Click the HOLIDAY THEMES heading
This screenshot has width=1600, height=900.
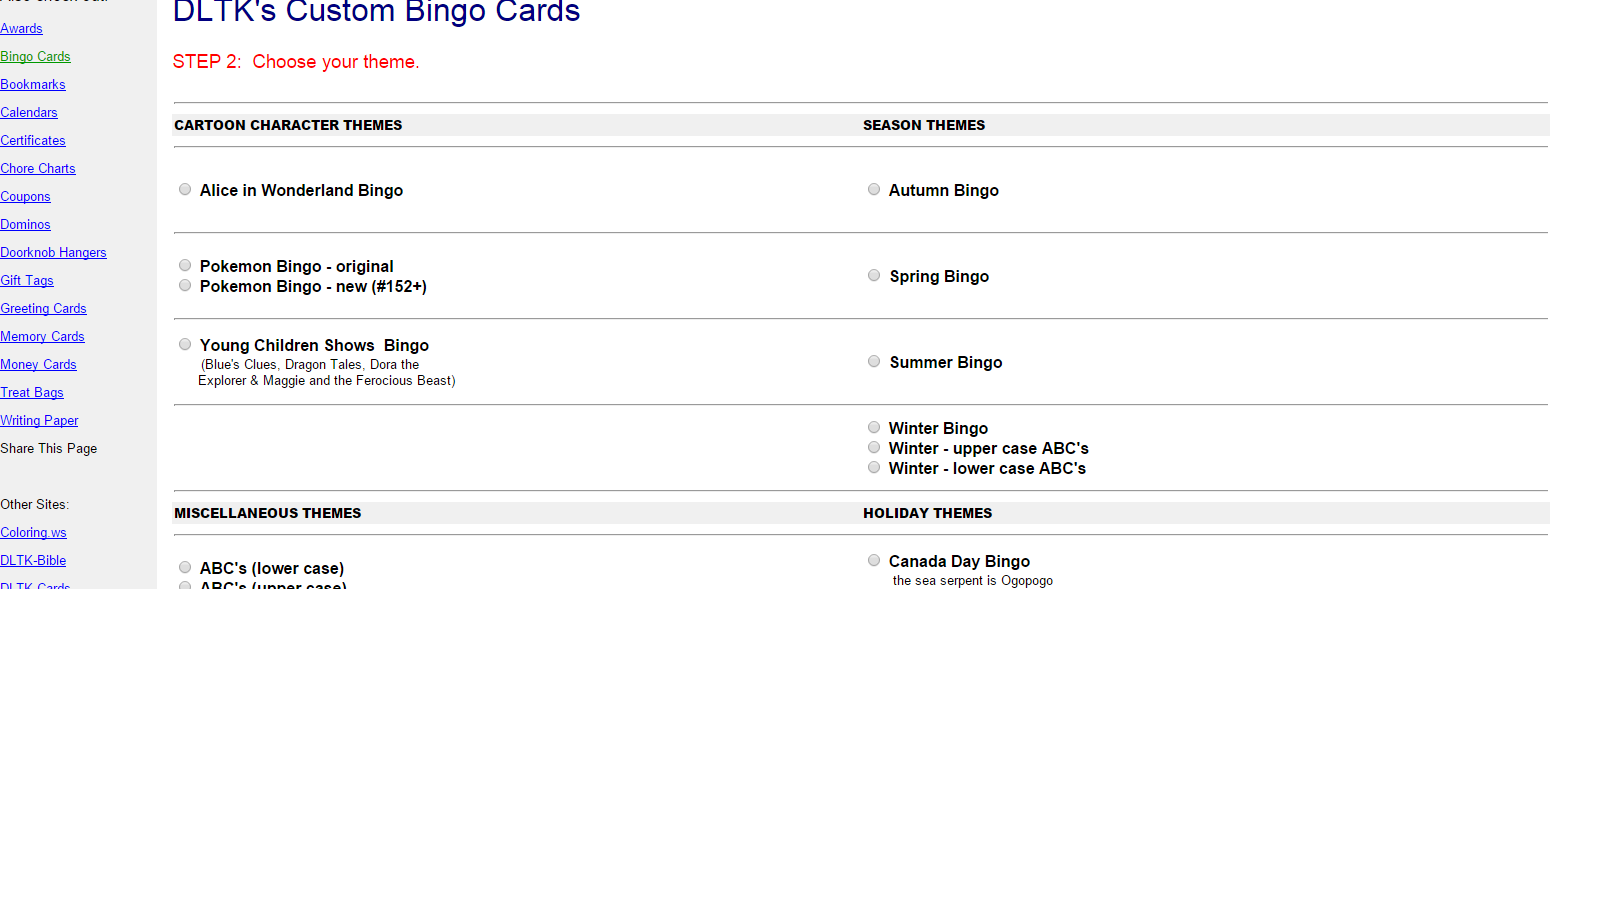coord(928,513)
